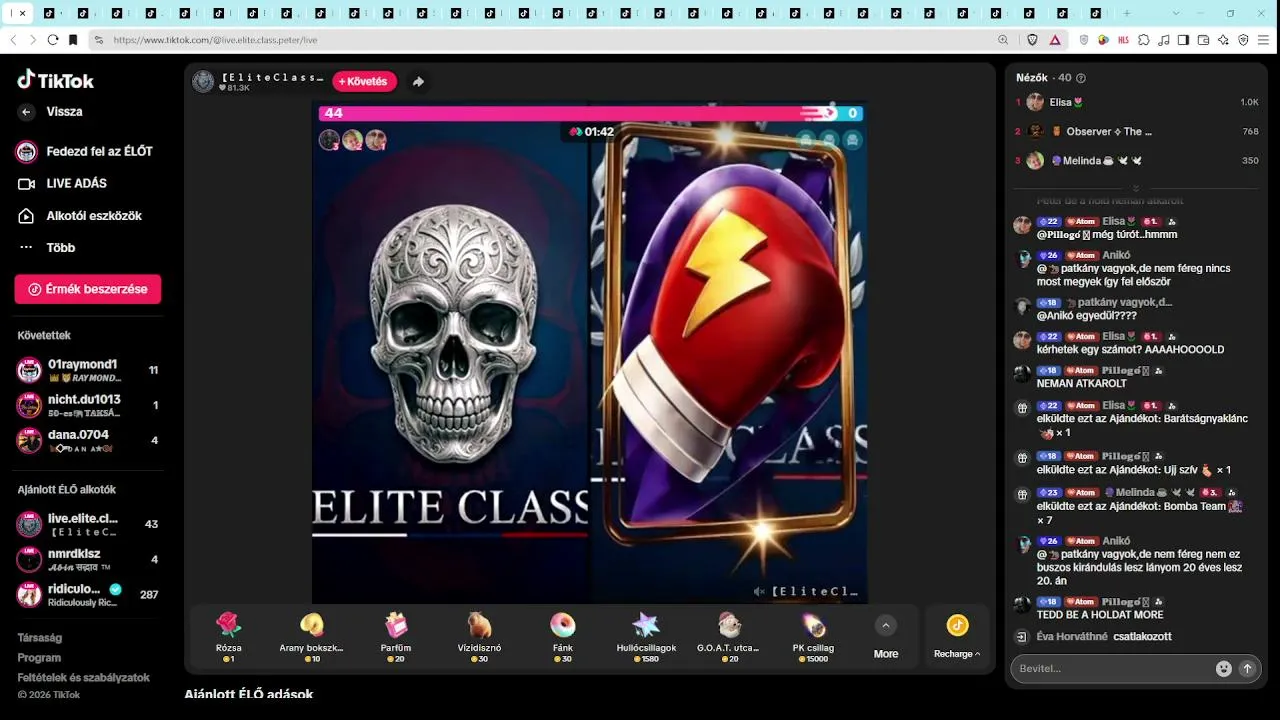Screen dimensions: 1280x720
Task: Click Érmék beszerzése button
Action: (88, 289)
